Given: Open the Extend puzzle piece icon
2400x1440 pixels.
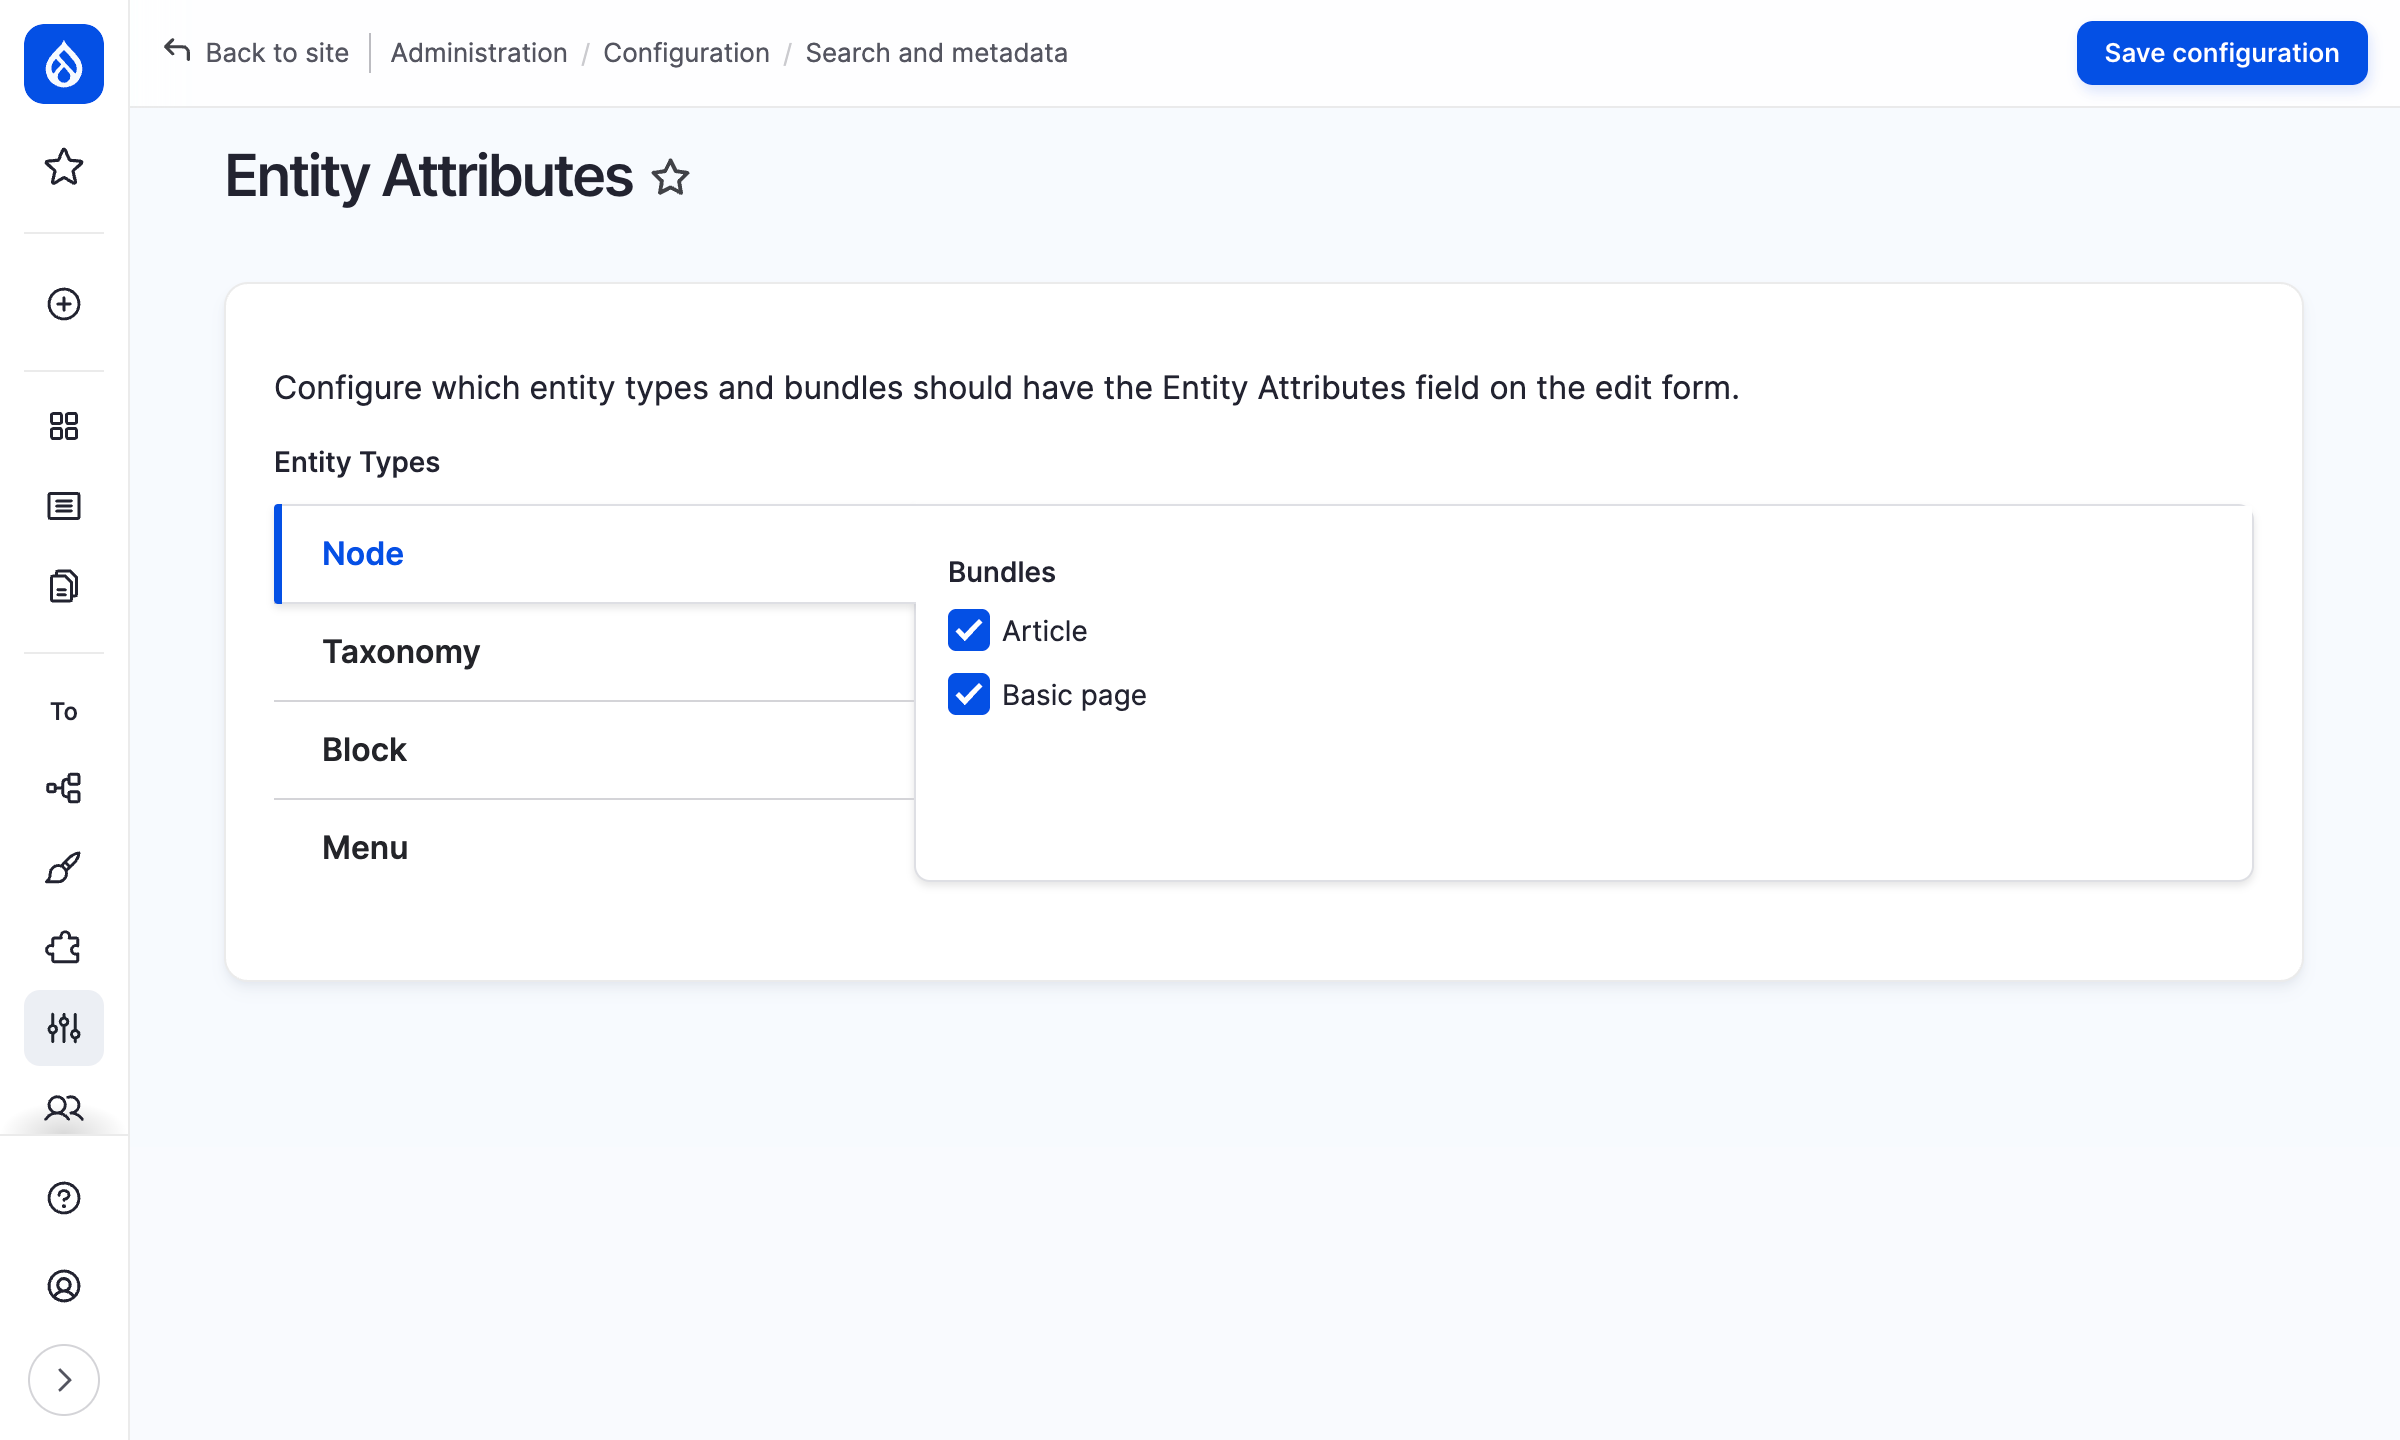Looking at the screenshot, I should 63,947.
